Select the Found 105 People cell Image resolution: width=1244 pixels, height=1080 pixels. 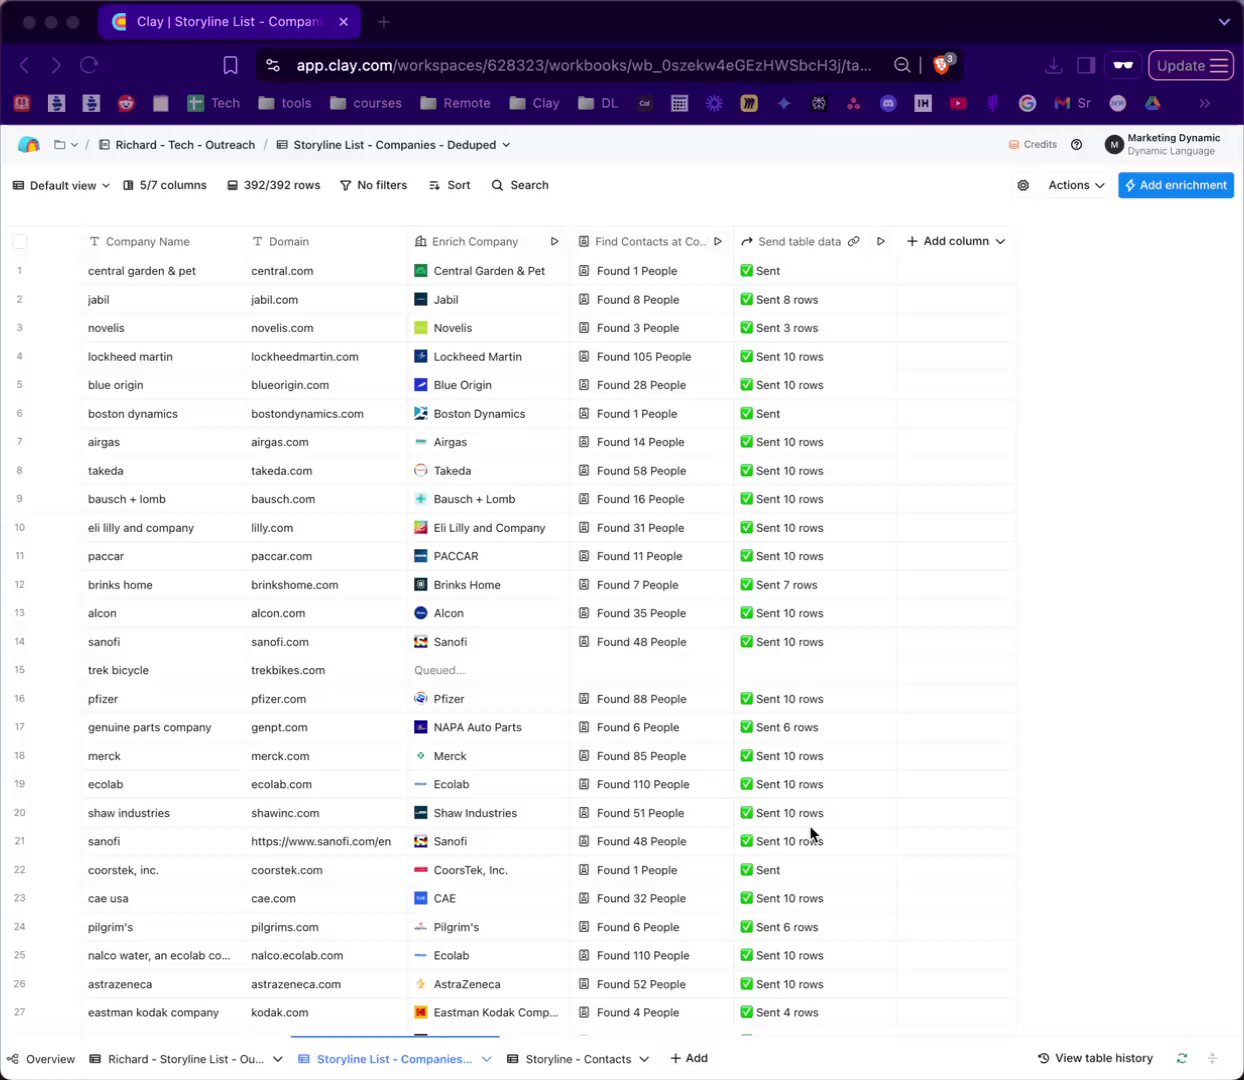652,357
